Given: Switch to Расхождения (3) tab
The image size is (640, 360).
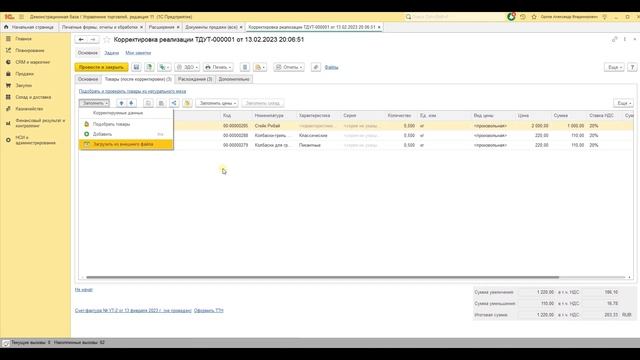Looking at the screenshot, I should pos(195,79).
